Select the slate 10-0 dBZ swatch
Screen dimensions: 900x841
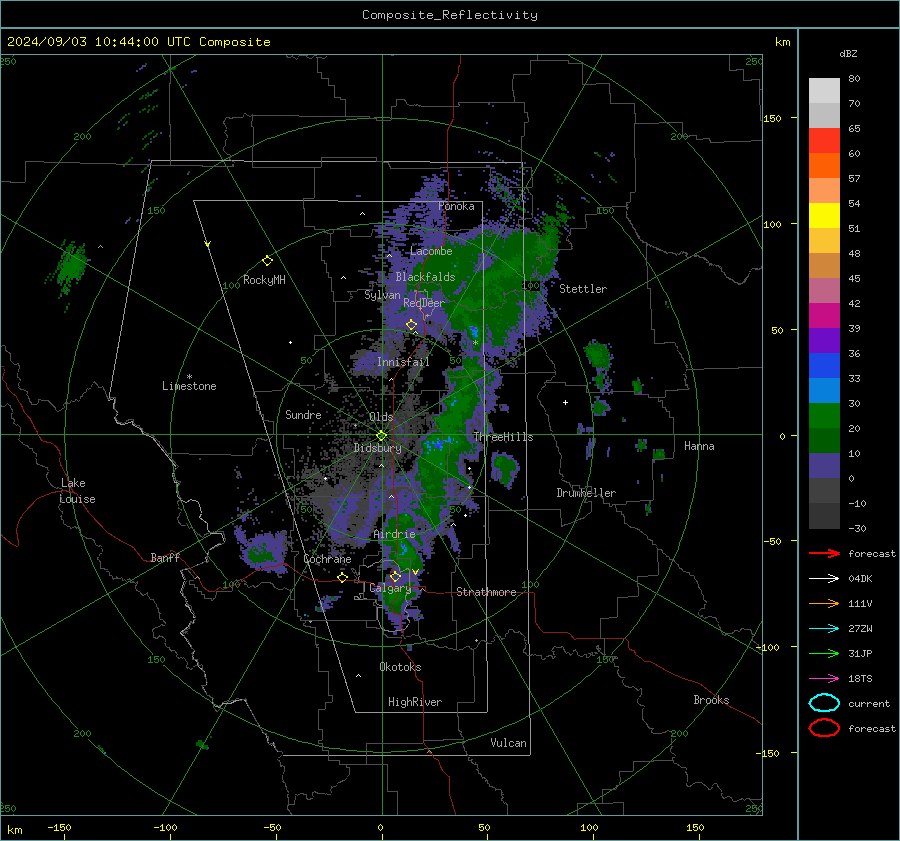824,466
